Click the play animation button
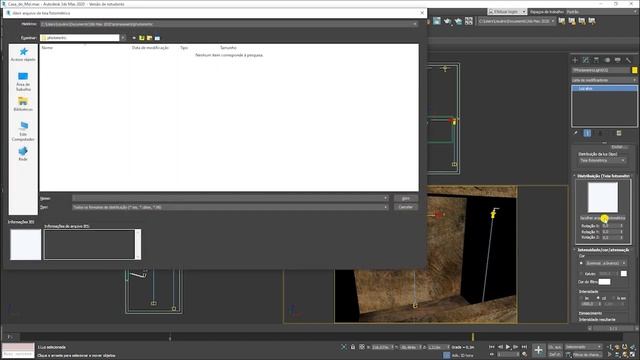The image size is (640, 360). click(x=508, y=347)
